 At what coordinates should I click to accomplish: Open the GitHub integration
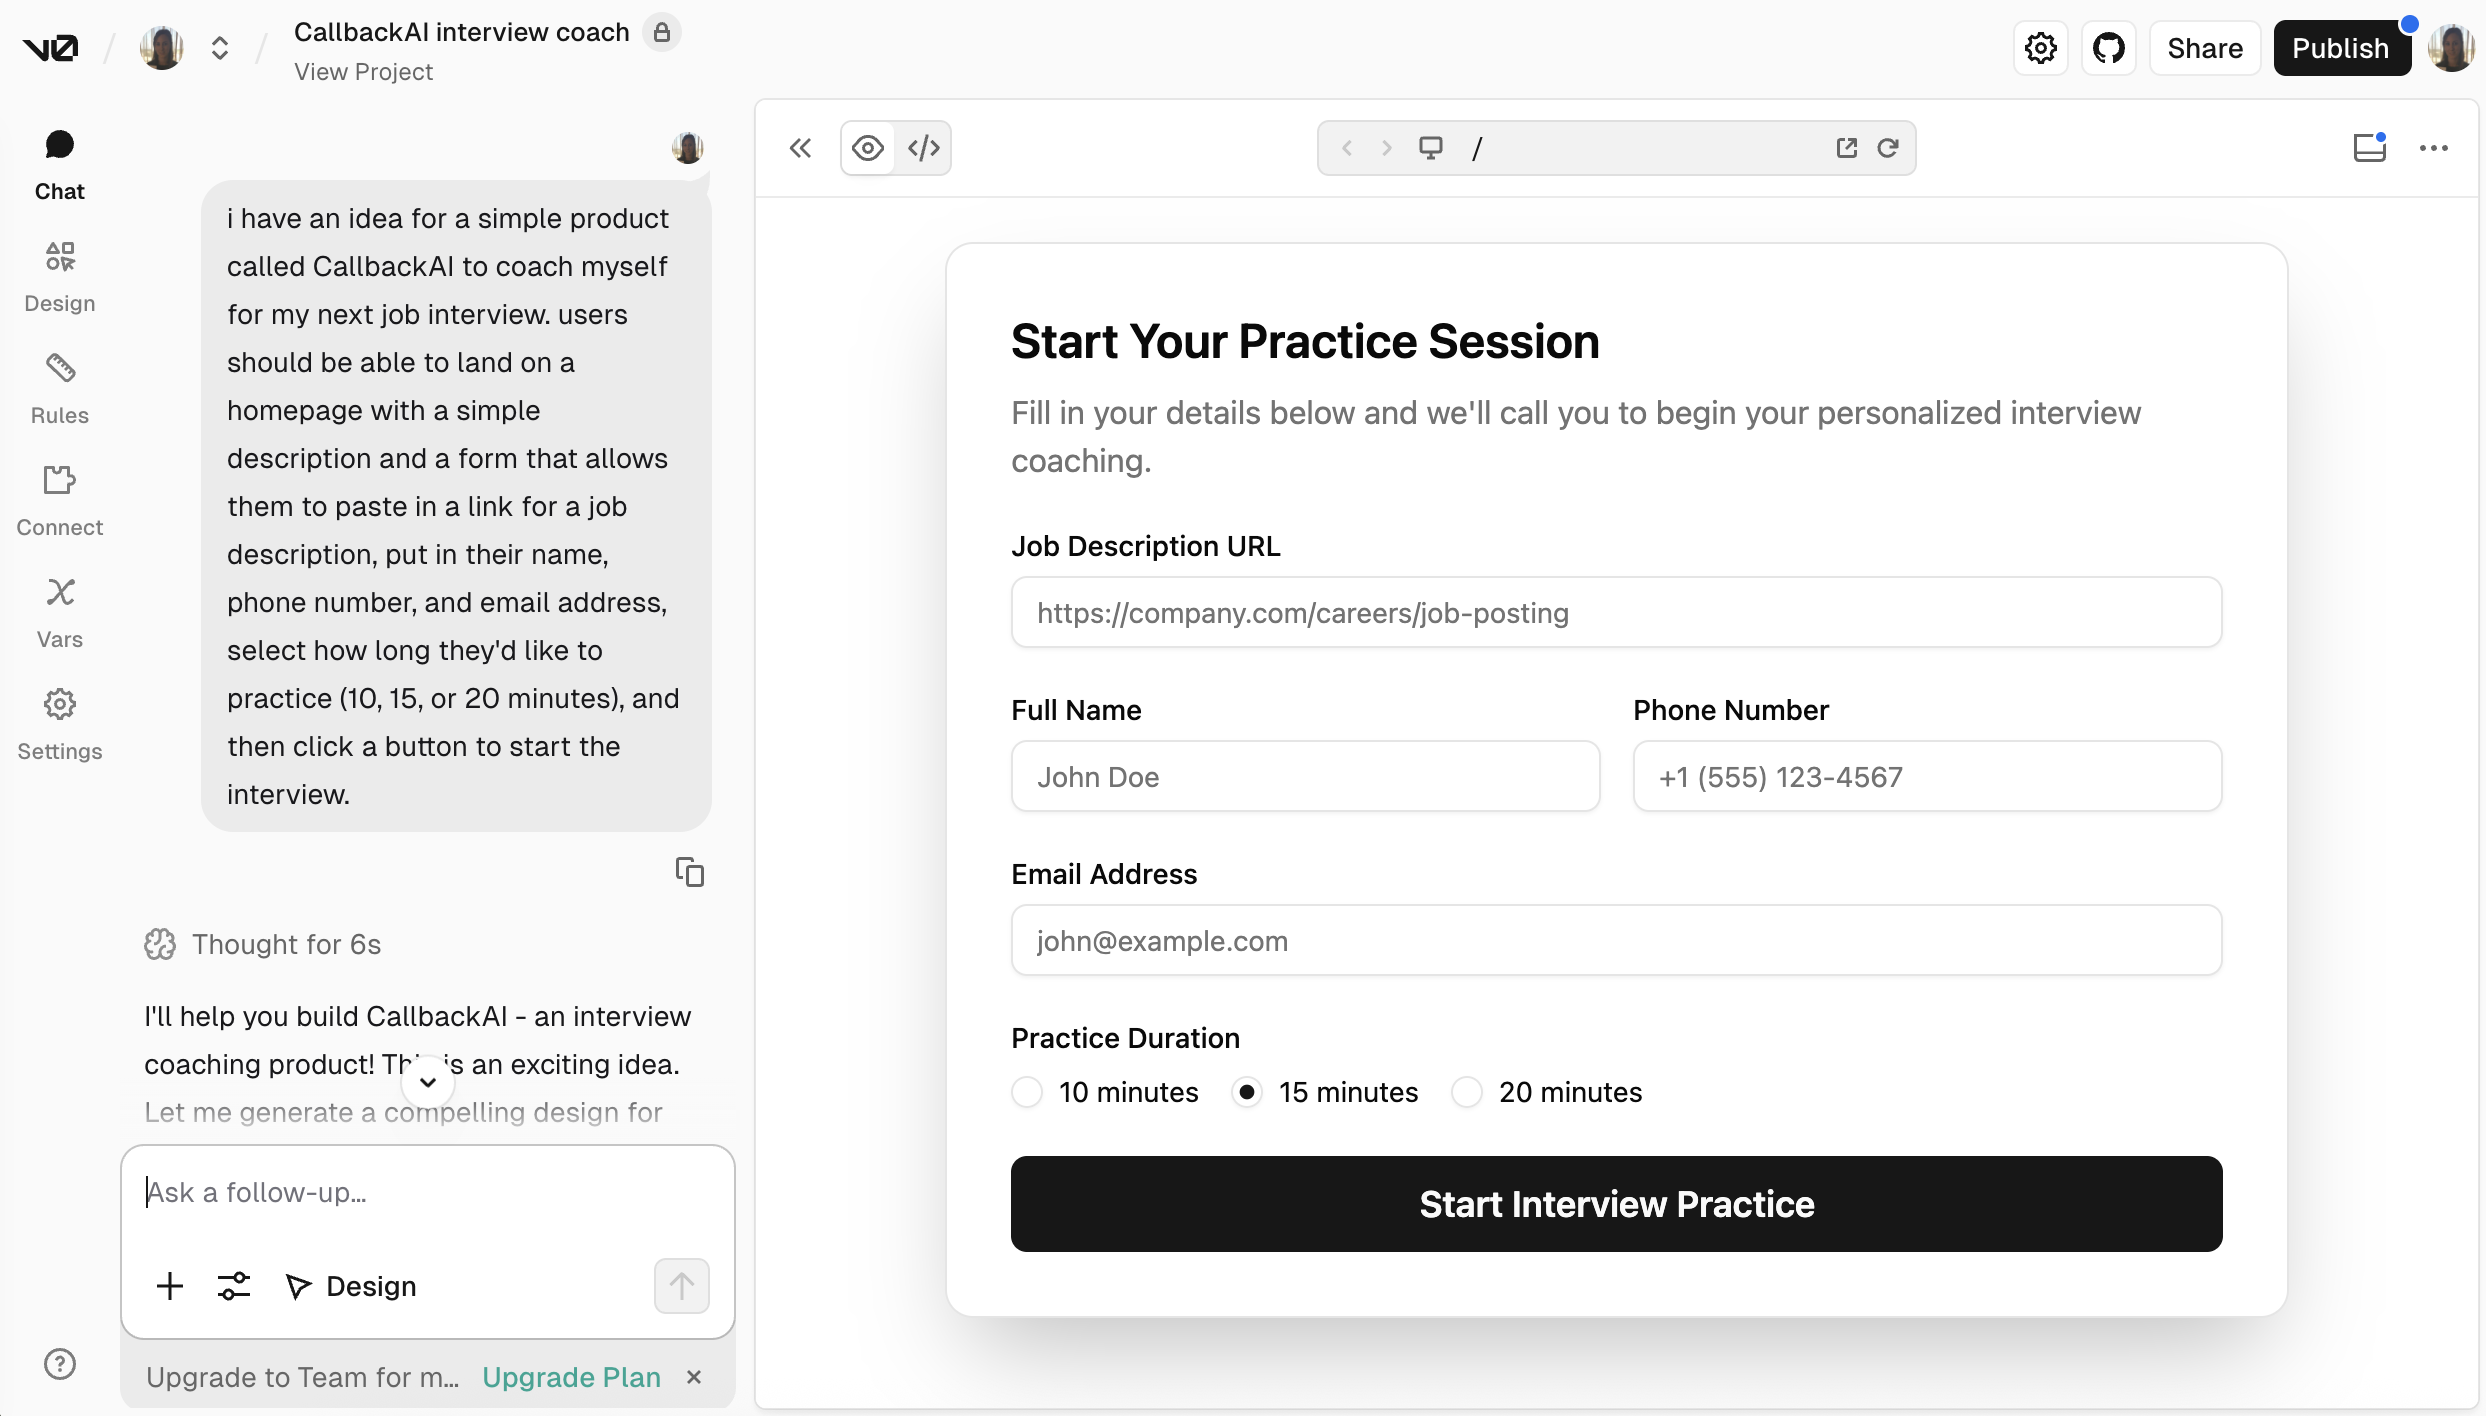[2109, 47]
